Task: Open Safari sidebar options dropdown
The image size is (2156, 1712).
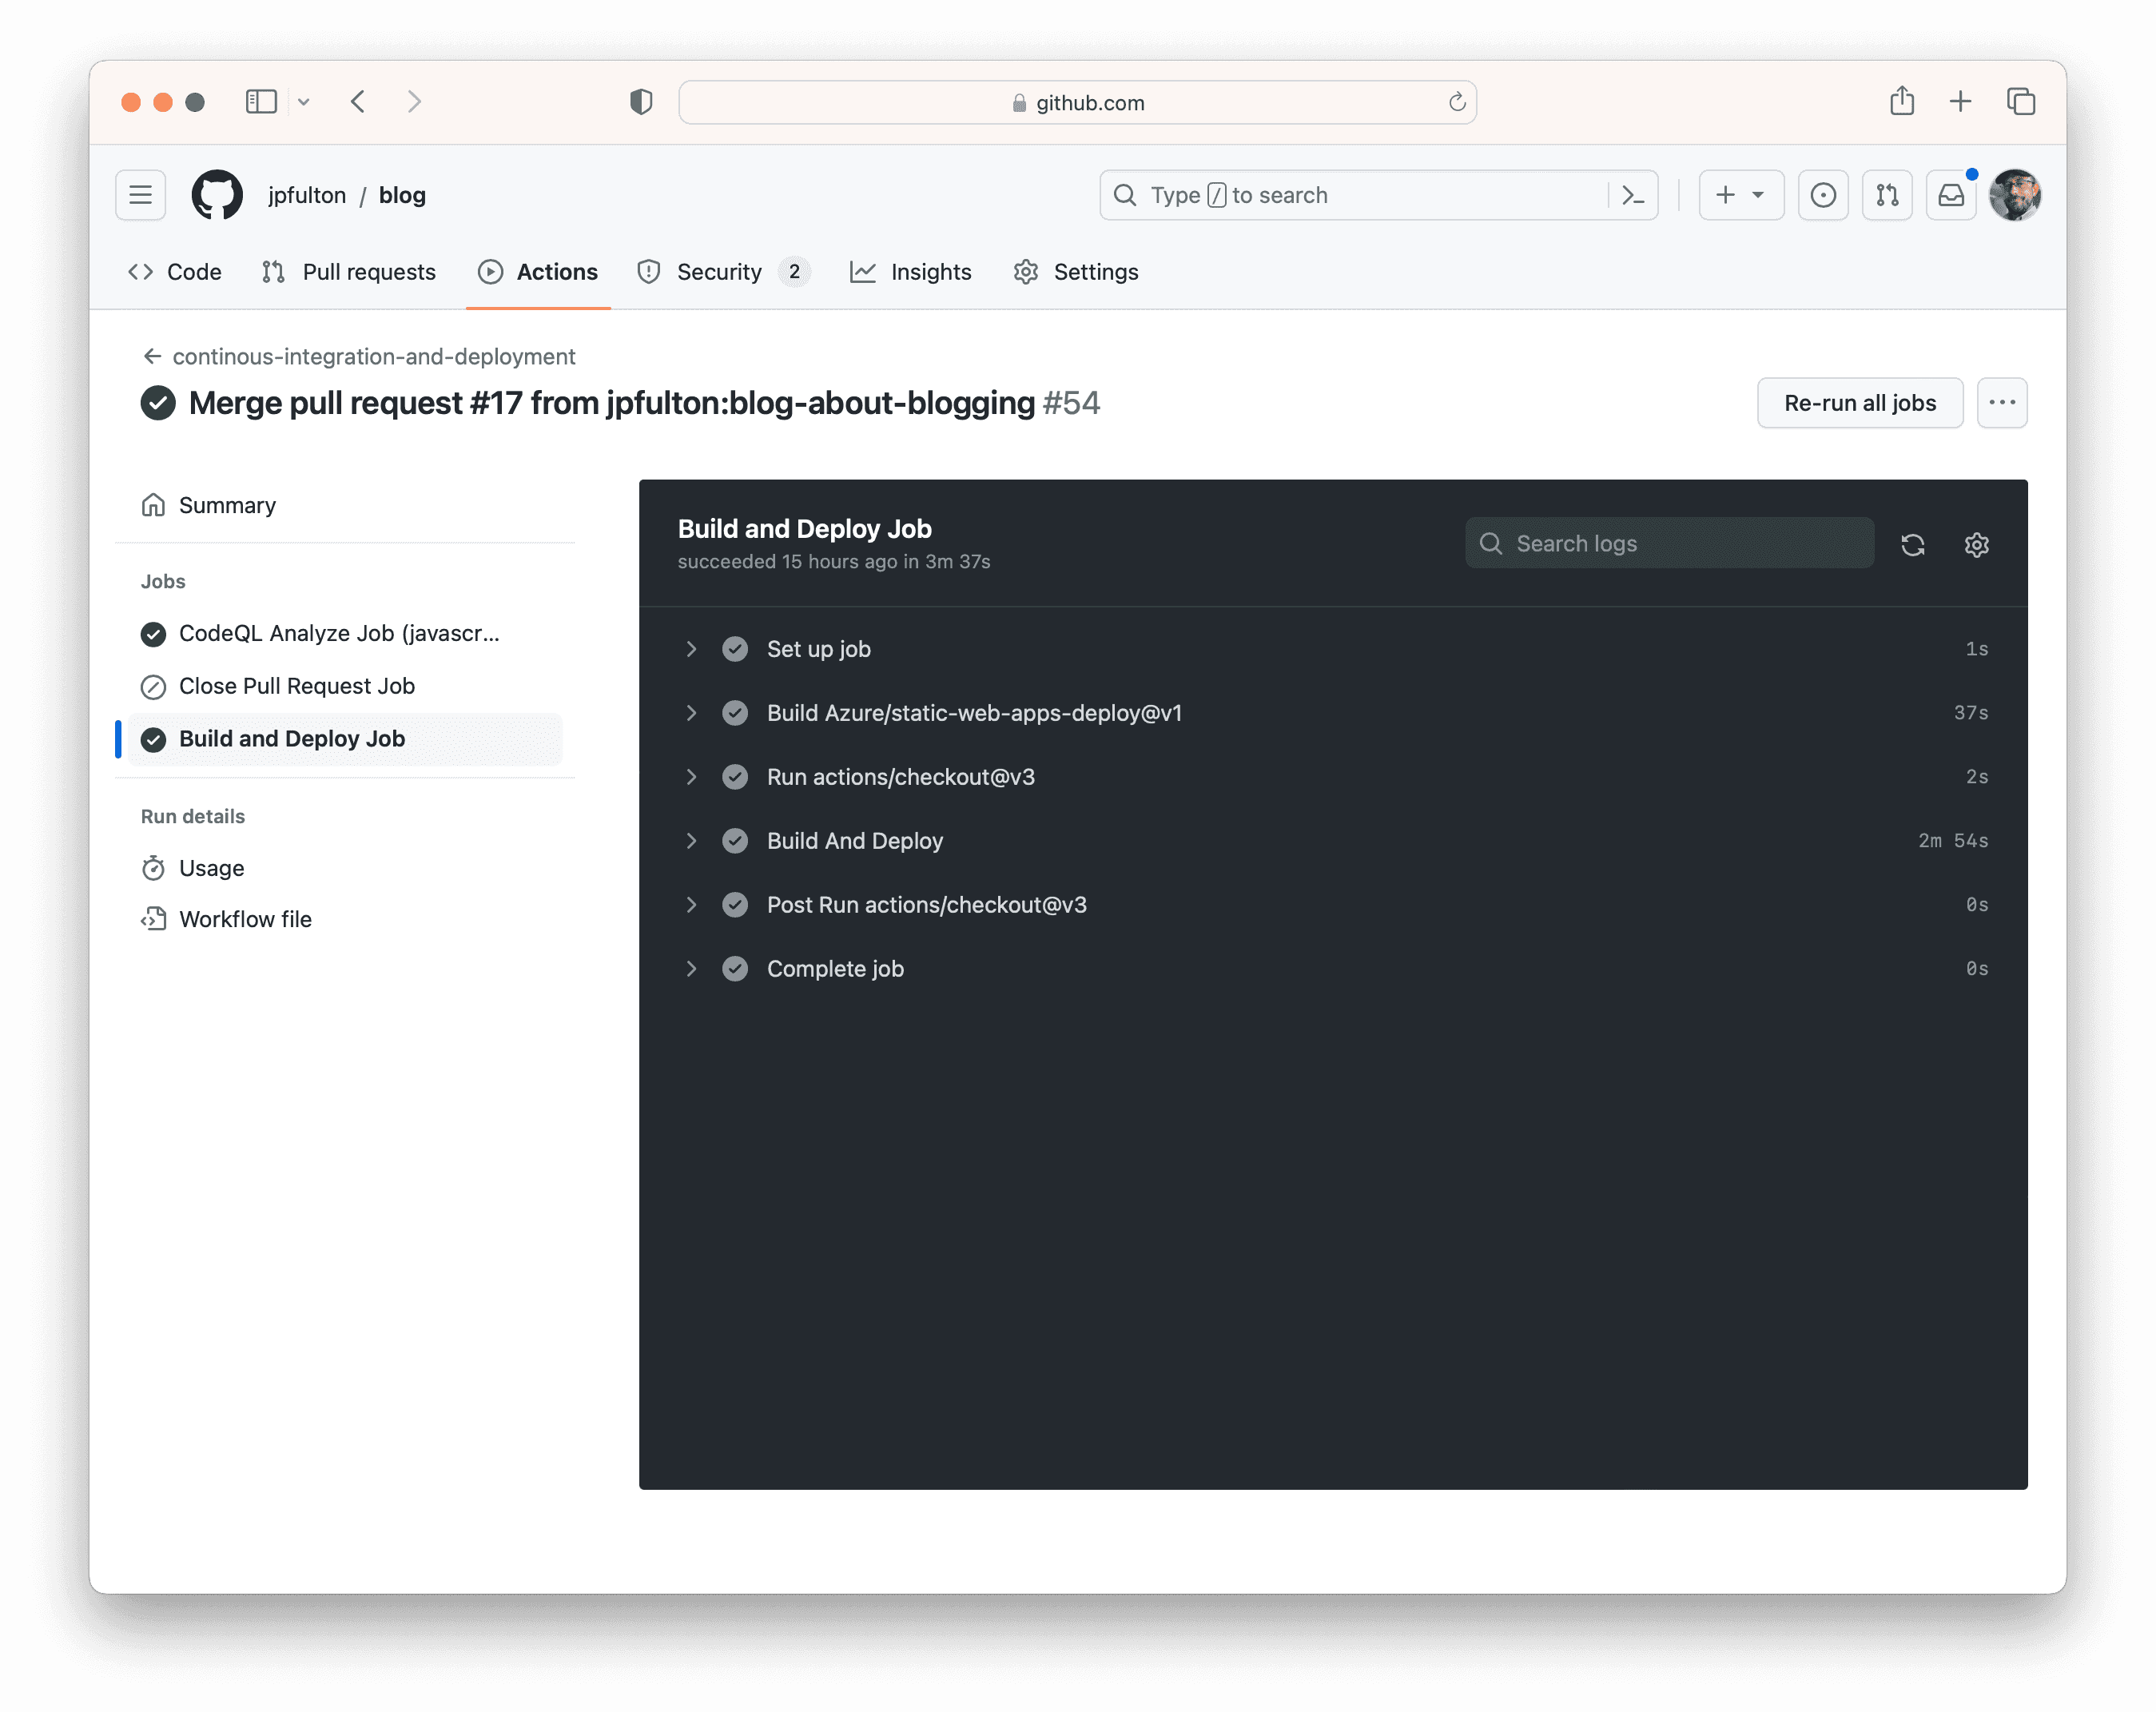Action: [304, 102]
